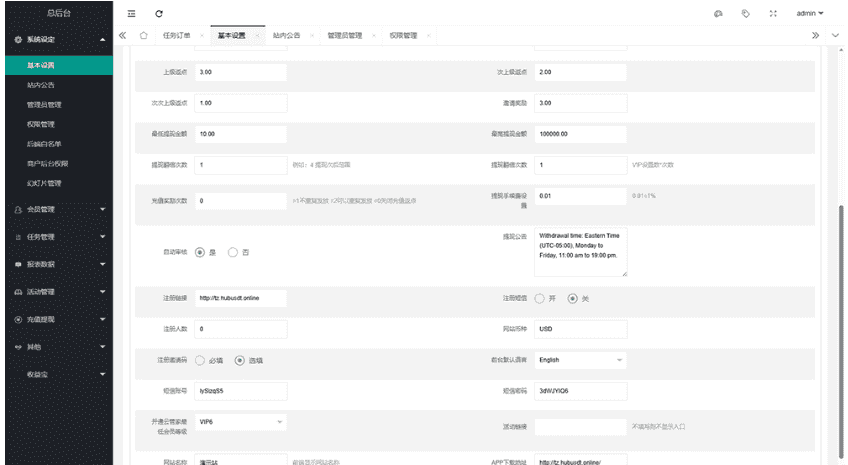Select 开 for 注册短信
848x465 pixels.
click(540, 298)
